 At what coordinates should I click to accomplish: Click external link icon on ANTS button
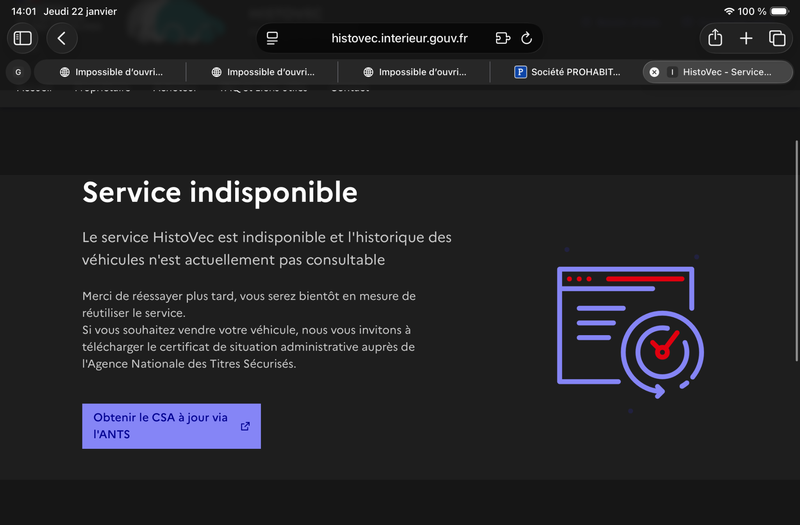[x=245, y=426]
